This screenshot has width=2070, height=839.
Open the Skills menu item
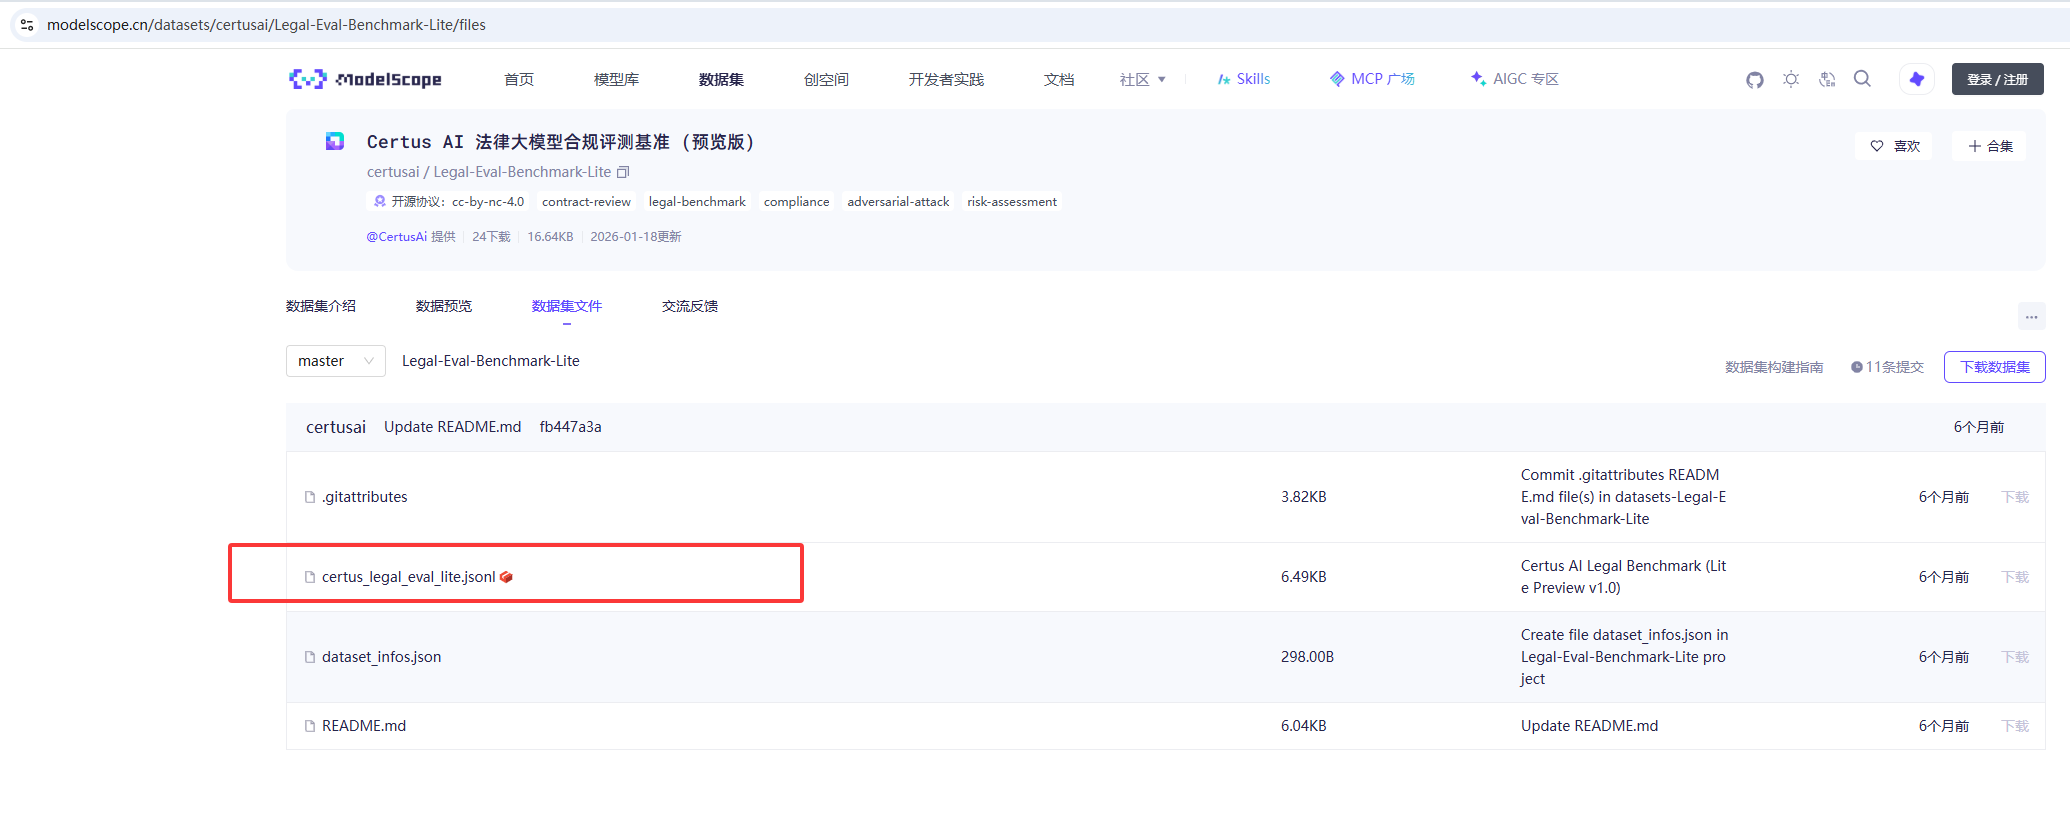pyautogui.click(x=1243, y=79)
